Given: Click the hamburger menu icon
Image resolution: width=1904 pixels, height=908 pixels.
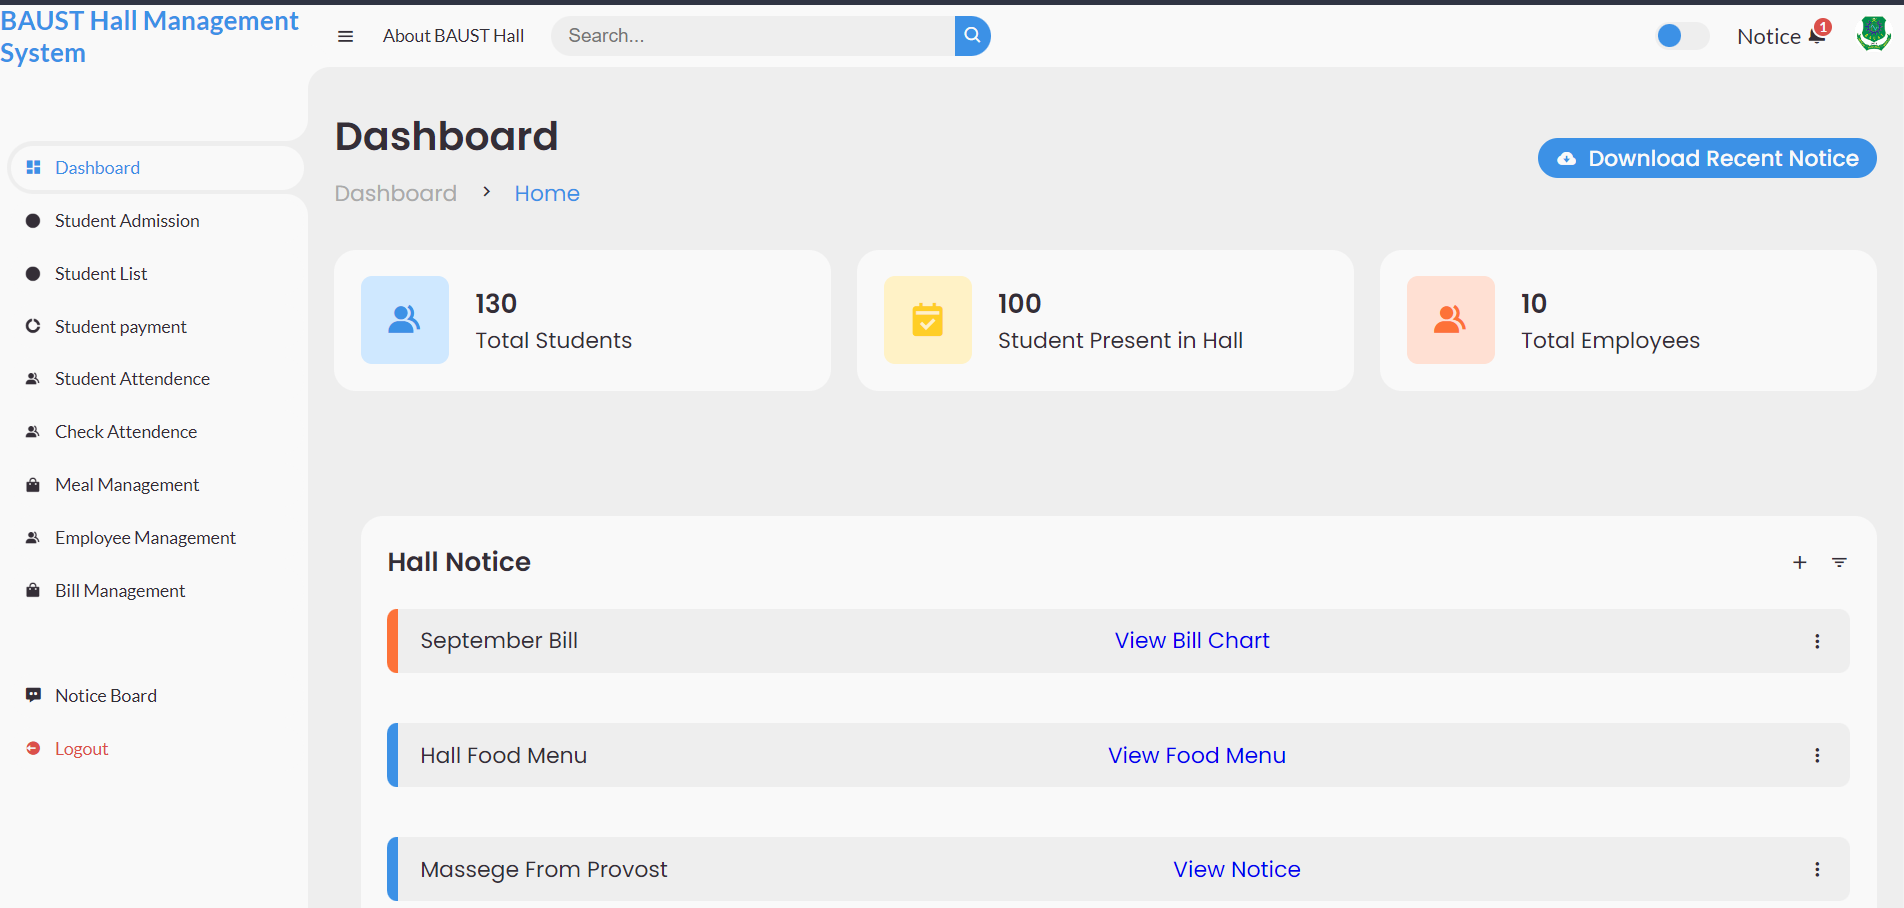Looking at the screenshot, I should (346, 37).
